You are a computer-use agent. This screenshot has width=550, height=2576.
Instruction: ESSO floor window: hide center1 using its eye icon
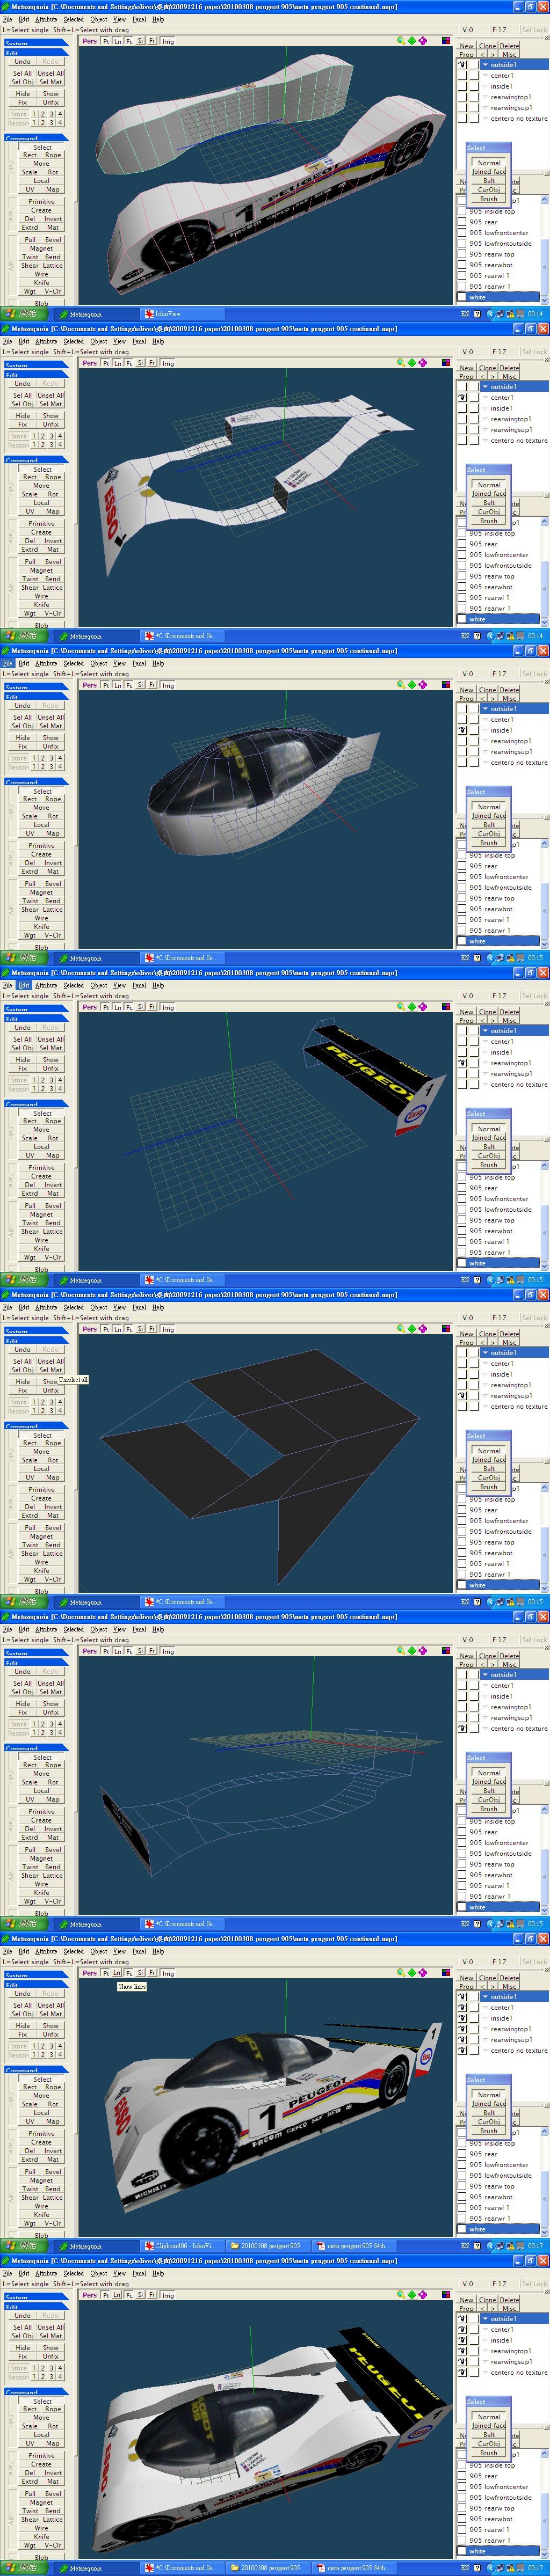462,397
